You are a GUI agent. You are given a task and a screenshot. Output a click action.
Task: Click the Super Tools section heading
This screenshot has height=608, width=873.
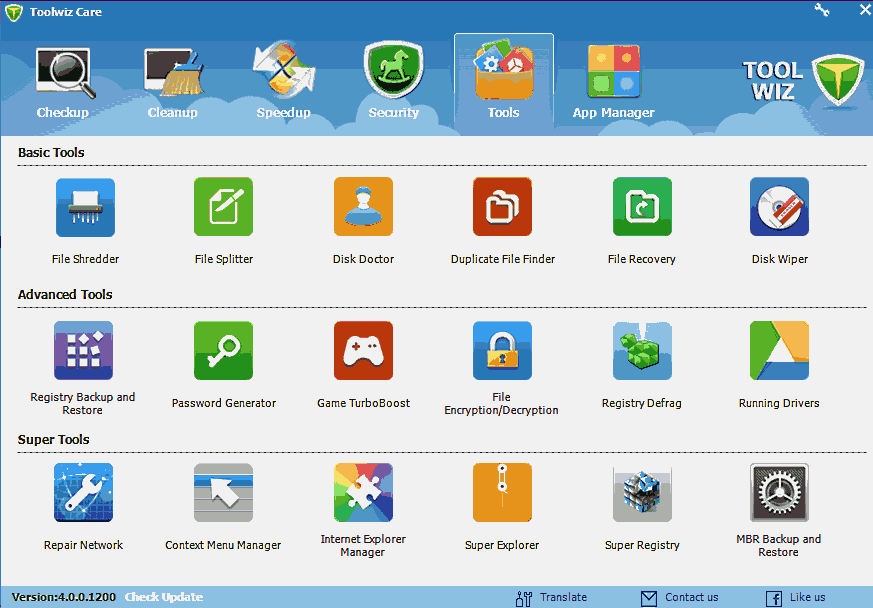[53, 439]
